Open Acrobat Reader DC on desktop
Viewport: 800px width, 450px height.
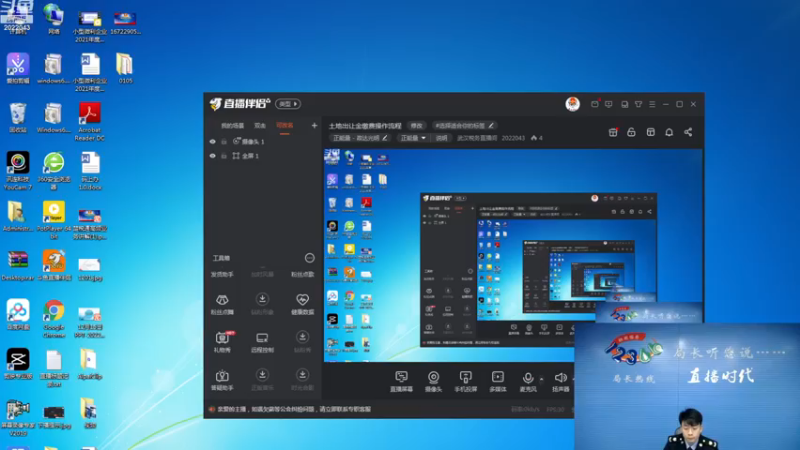click(x=89, y=121)
